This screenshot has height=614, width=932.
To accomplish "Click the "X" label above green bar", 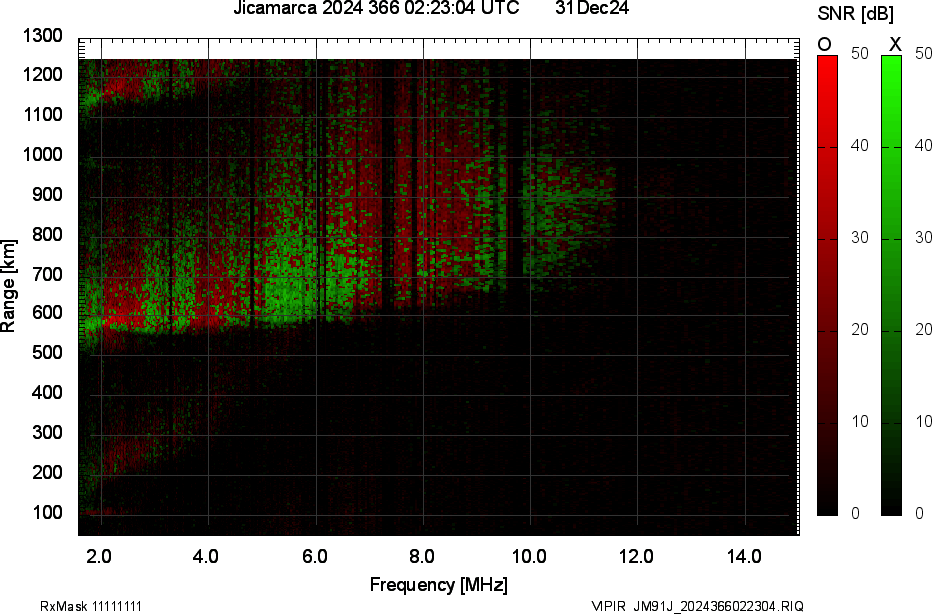I will (895, 45).
